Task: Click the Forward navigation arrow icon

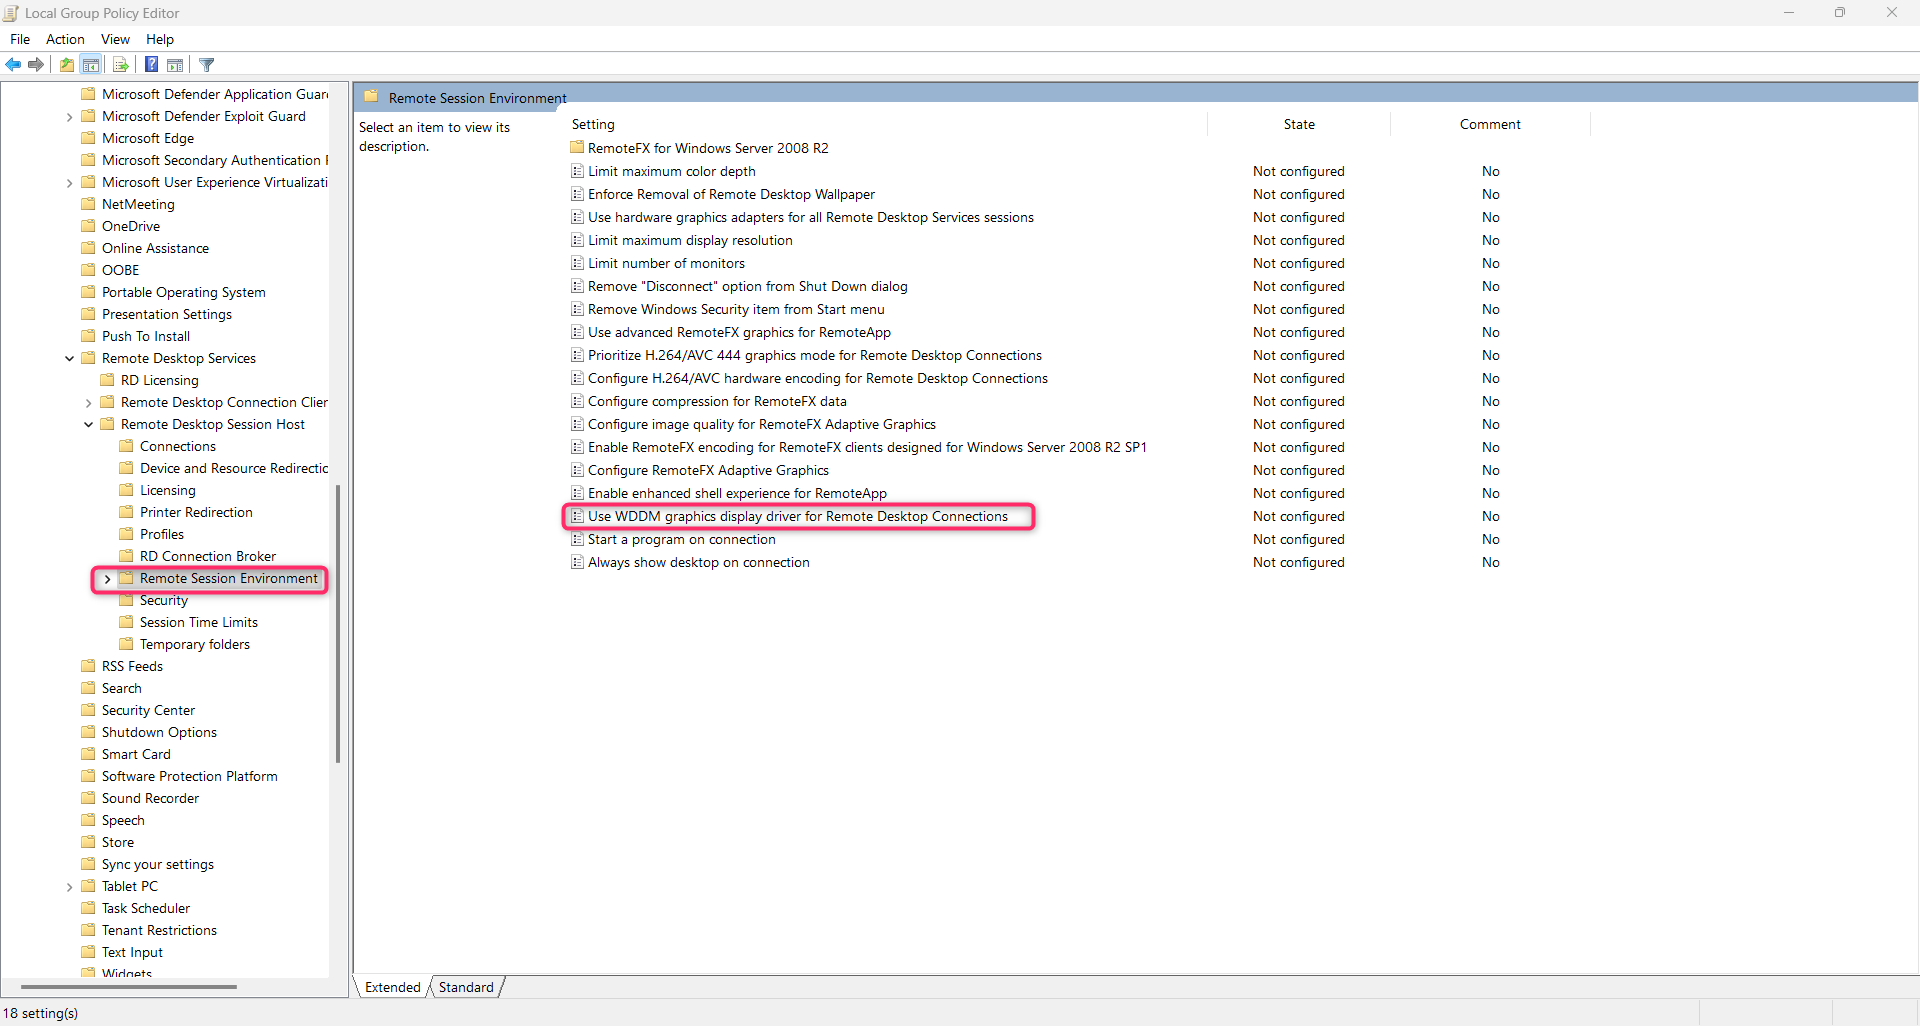Action: point(35,64)
